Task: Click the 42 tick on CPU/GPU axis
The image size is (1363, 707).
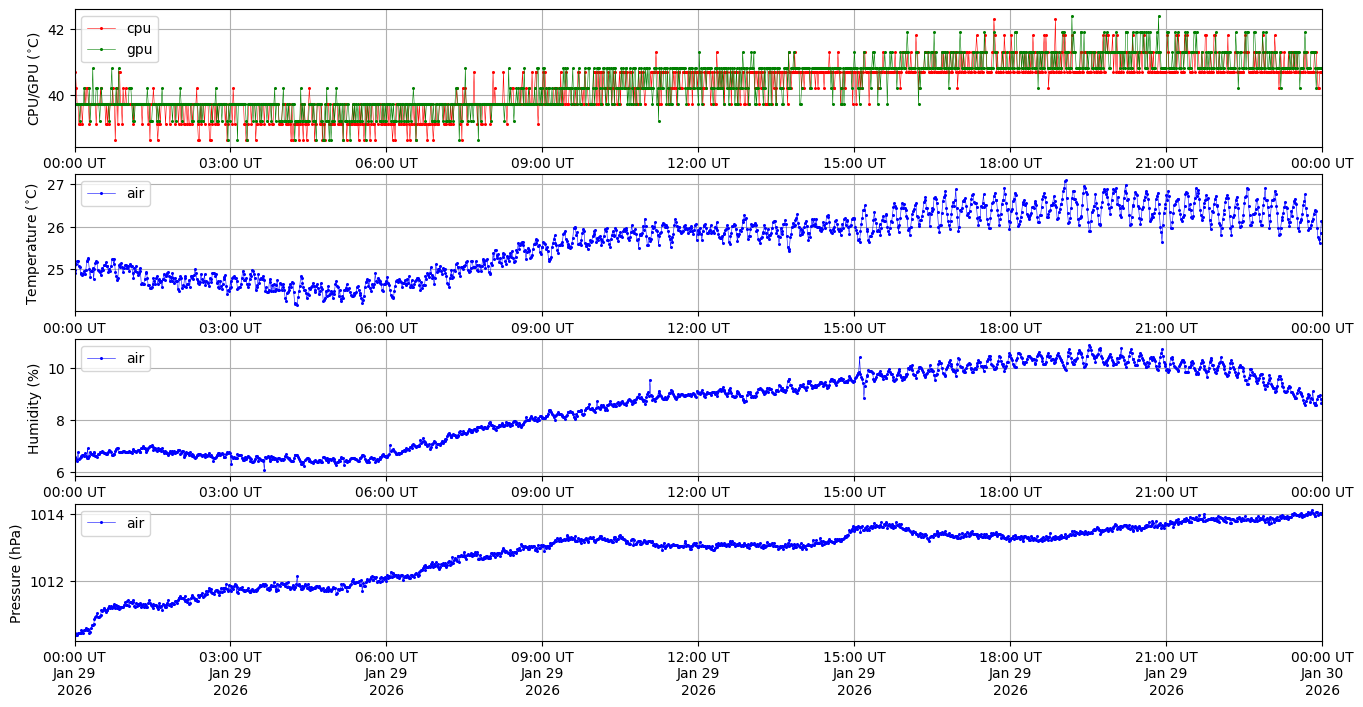Action: pos(56,29)
